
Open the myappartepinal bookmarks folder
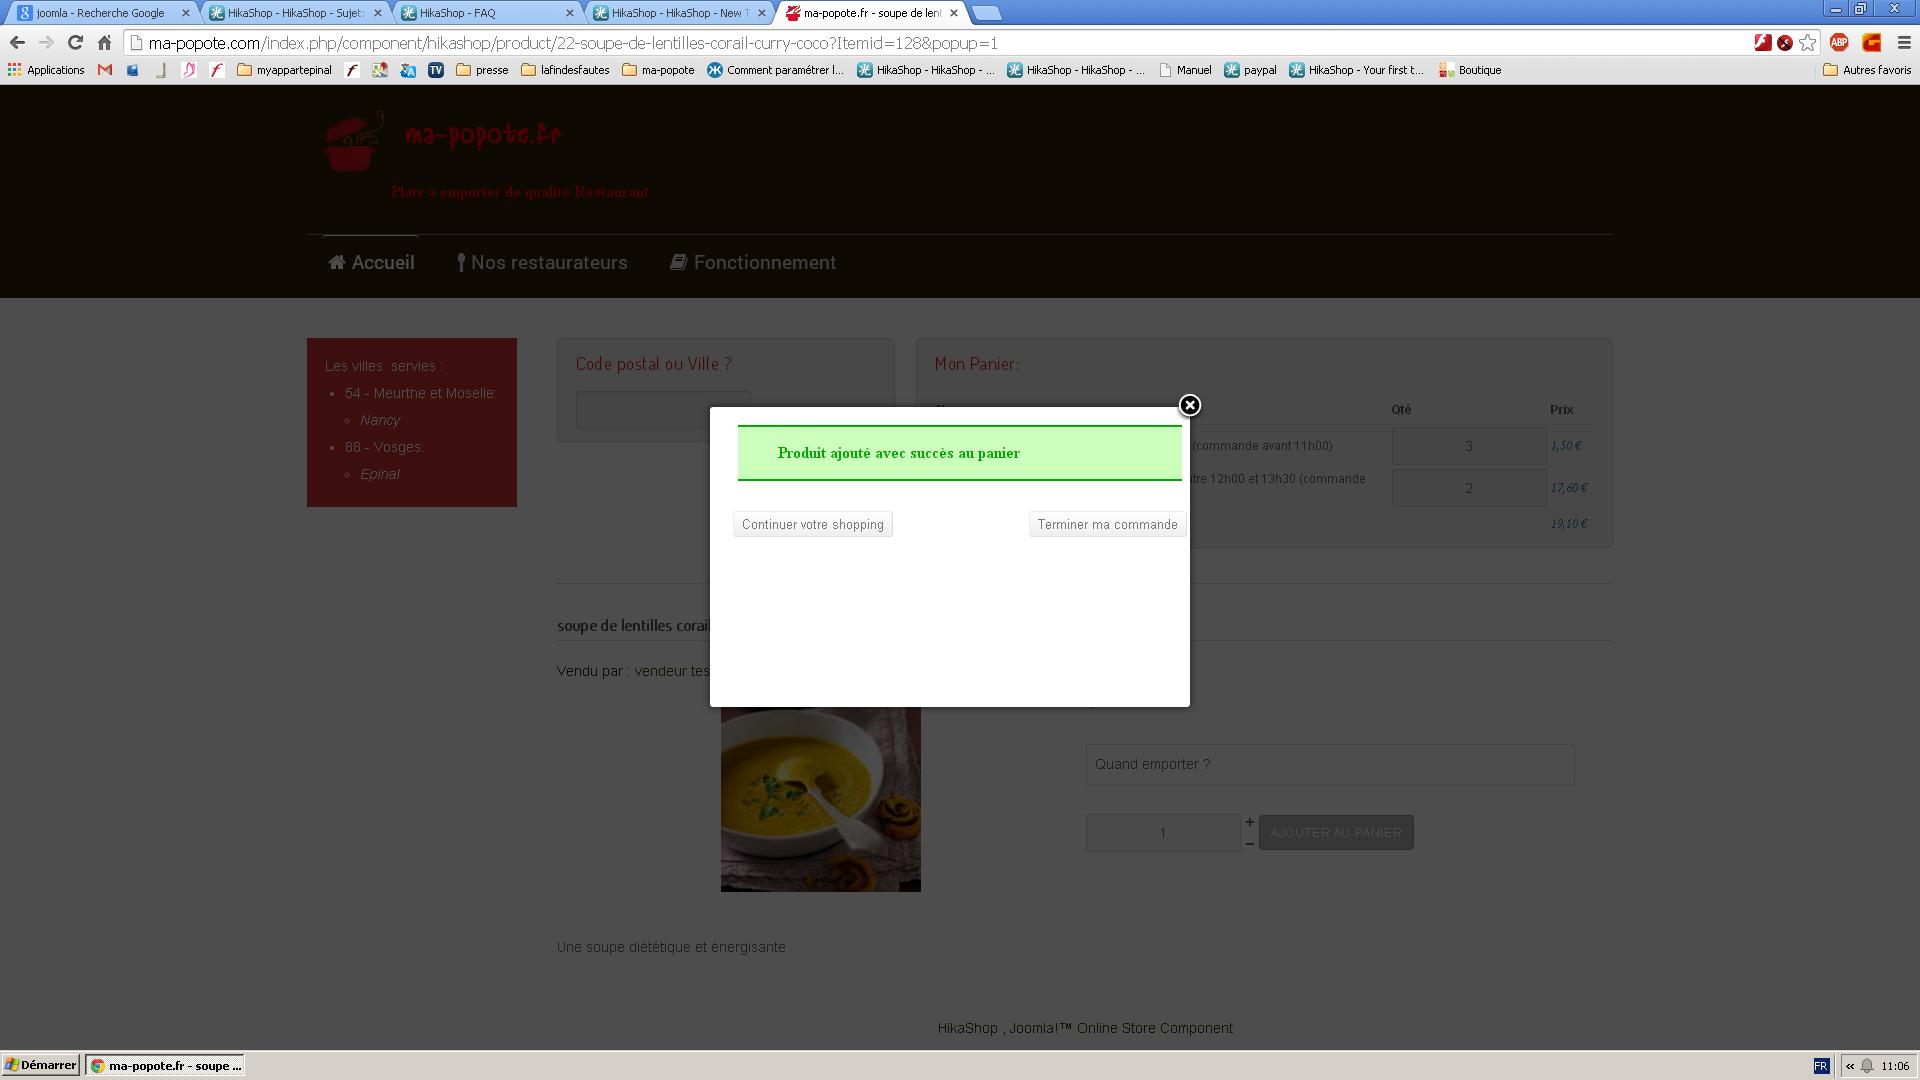(x=284, y=70)
